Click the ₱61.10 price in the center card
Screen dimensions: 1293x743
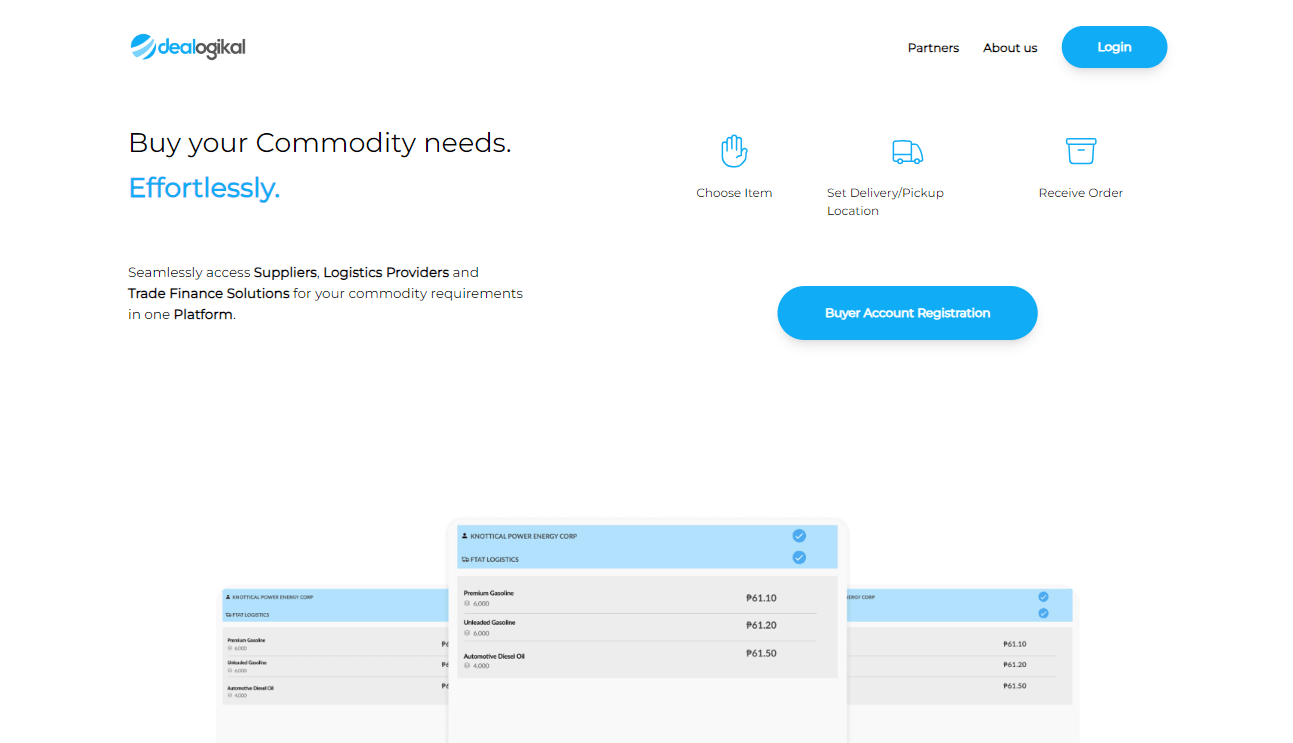click(761, 598)
